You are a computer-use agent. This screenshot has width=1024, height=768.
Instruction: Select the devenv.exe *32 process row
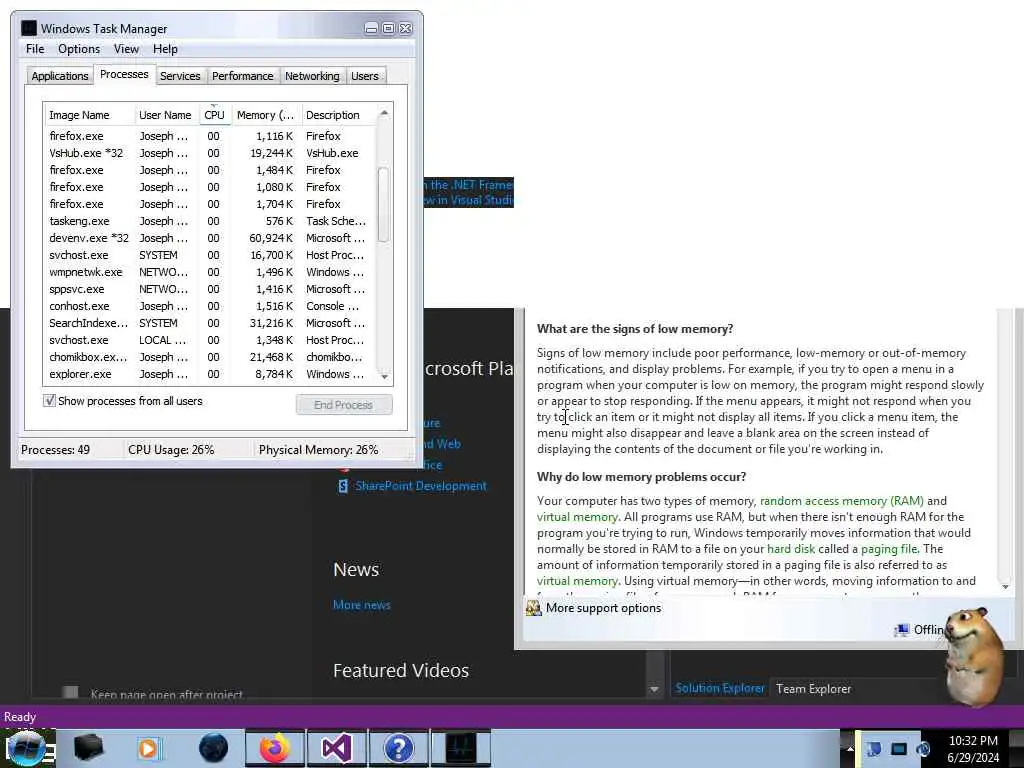coord(209,238)
